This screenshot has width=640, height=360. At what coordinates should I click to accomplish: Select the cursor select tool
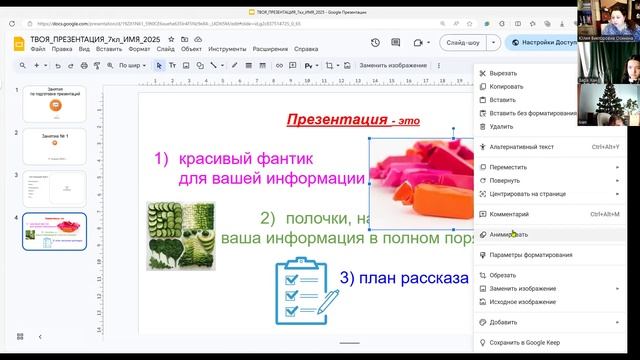click(159, 65)
